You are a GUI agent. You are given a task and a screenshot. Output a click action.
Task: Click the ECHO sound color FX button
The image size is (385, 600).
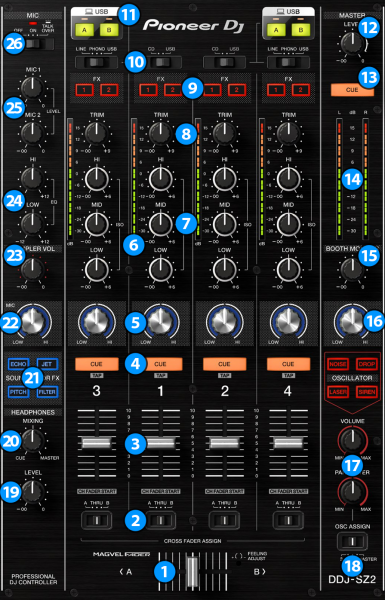pyautogui.click(x=18, y=364)
